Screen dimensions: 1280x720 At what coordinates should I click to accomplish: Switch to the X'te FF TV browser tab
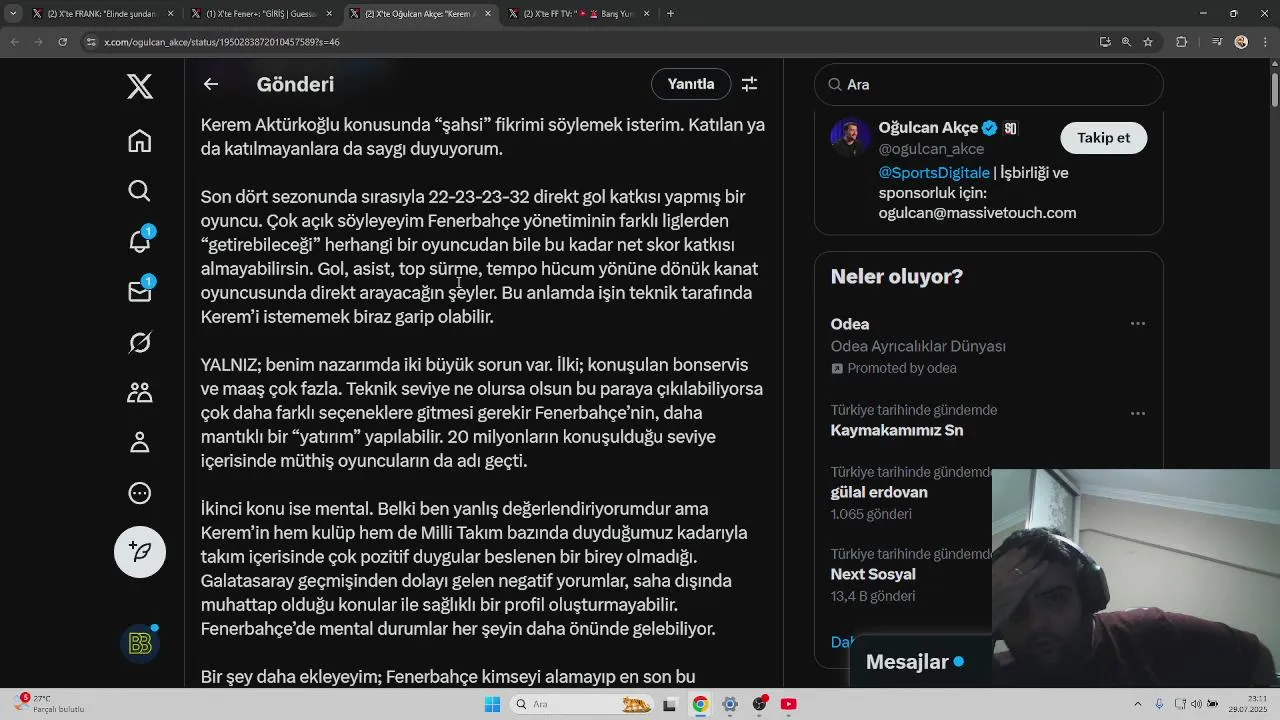pos(578,14)
